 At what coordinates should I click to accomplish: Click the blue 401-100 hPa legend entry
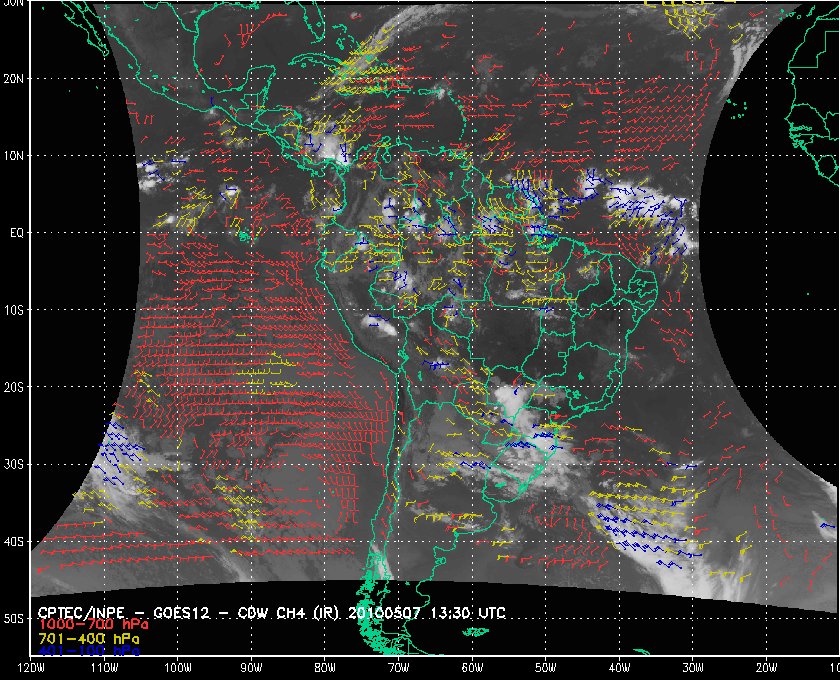[88, 651]
